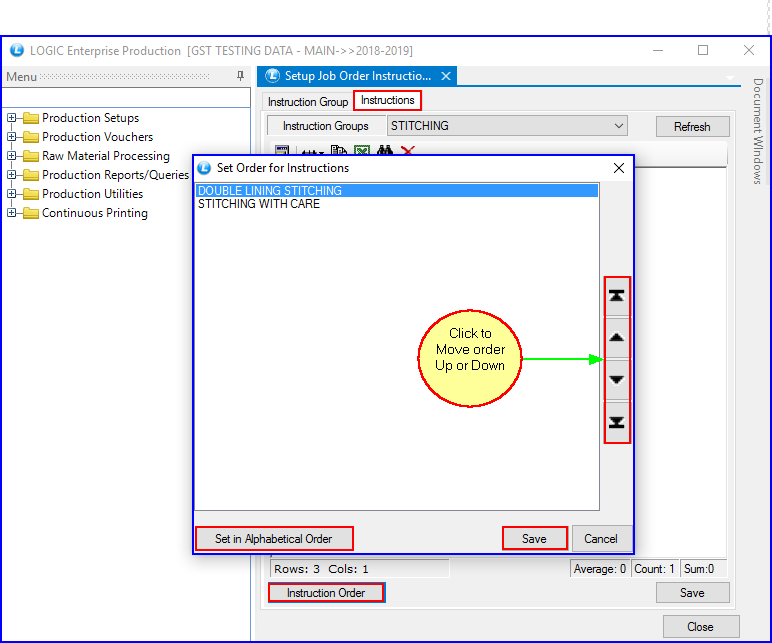Pin the Menu panel with pushpin icon
The height and width of the screenshot is (643, 772).
click(x=240, y=77)
